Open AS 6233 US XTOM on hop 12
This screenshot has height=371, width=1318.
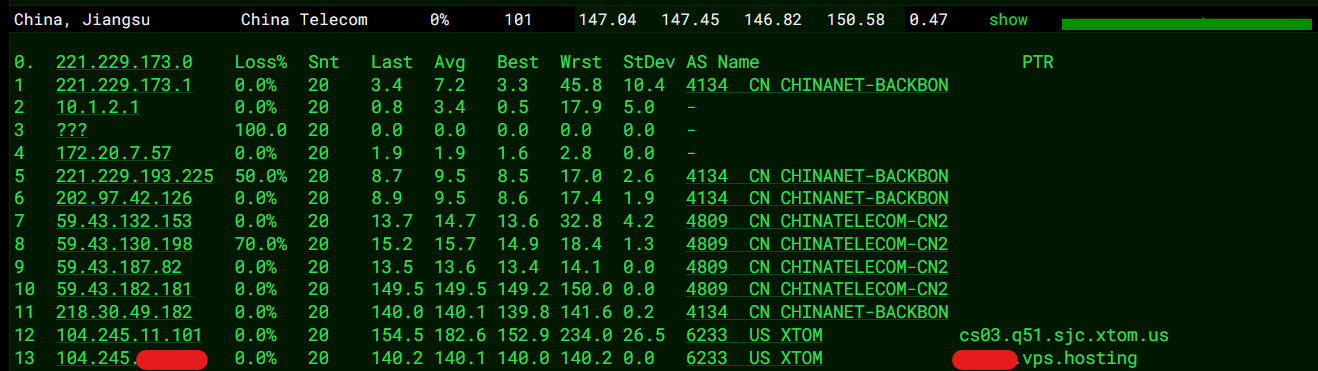point(754,335)
